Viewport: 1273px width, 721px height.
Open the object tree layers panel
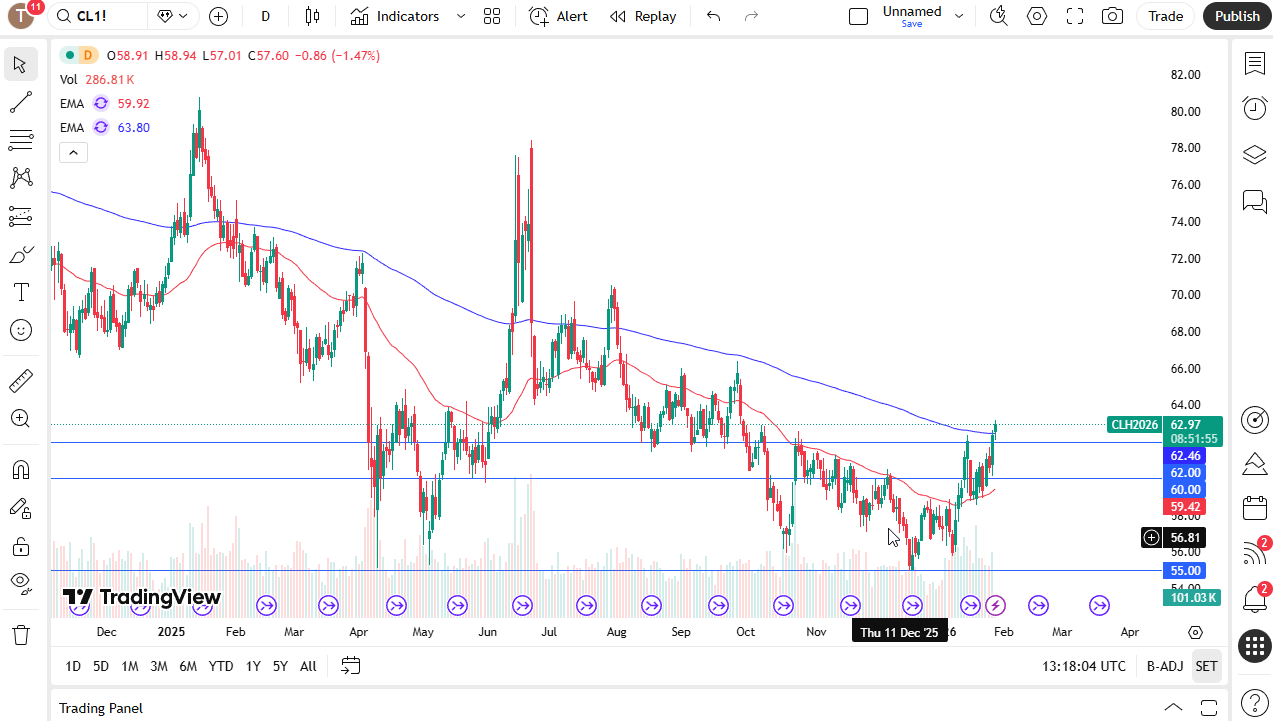(x=1254, y=155)
